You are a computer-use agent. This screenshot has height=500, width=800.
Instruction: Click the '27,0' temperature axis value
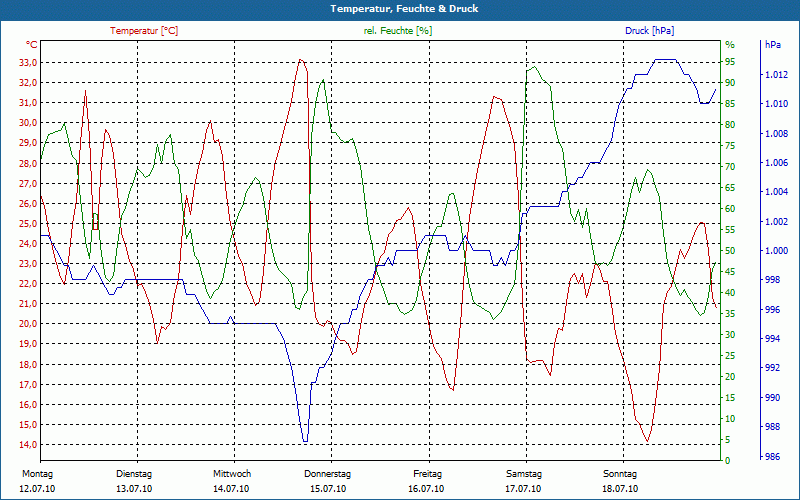pos(27,183)
